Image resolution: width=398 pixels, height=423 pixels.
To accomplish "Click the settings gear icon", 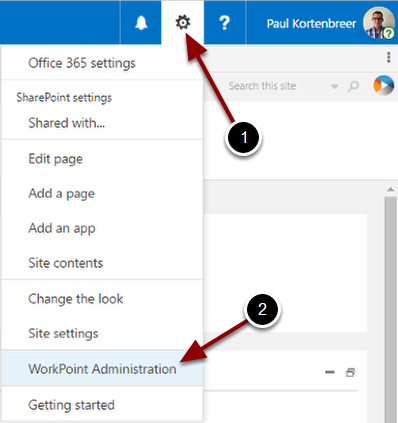I will (x=183, y=23).
